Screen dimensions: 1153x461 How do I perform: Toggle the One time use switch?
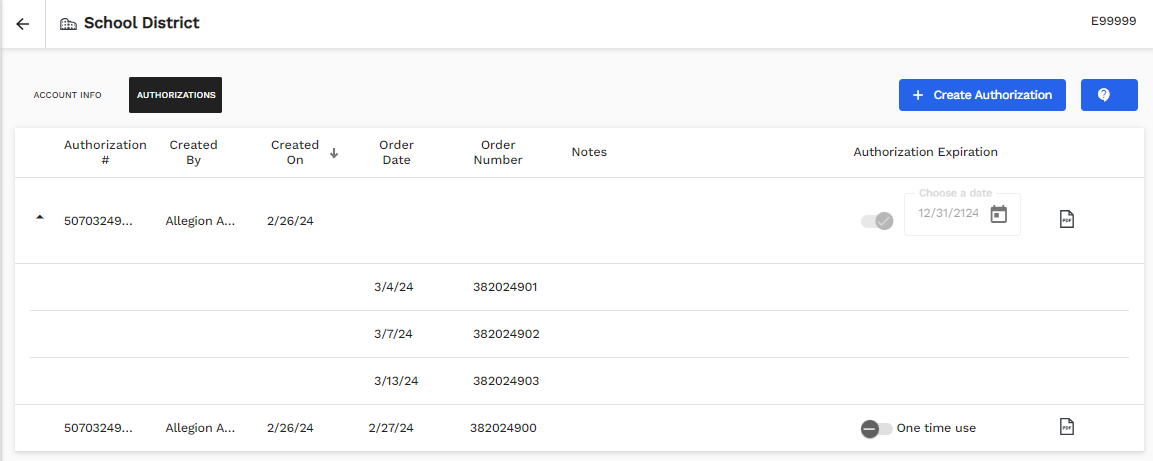(x=876, y=428)
